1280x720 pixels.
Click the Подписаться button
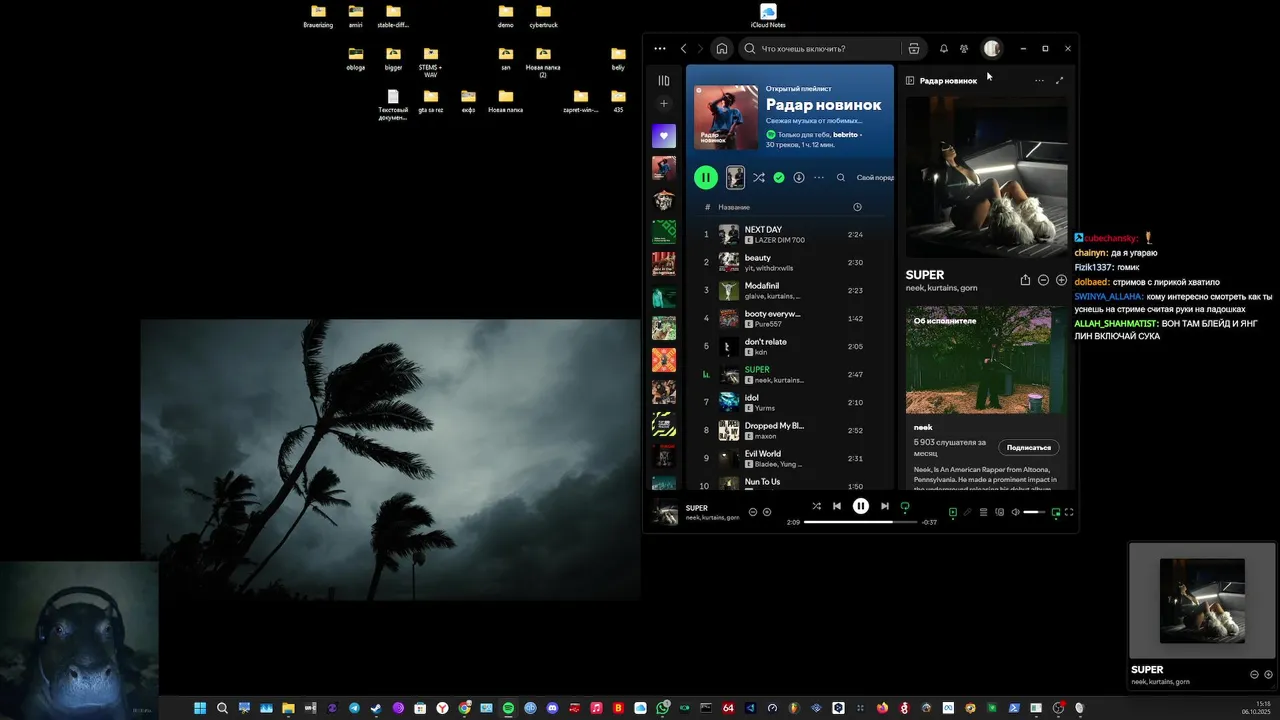point(1029,447)
